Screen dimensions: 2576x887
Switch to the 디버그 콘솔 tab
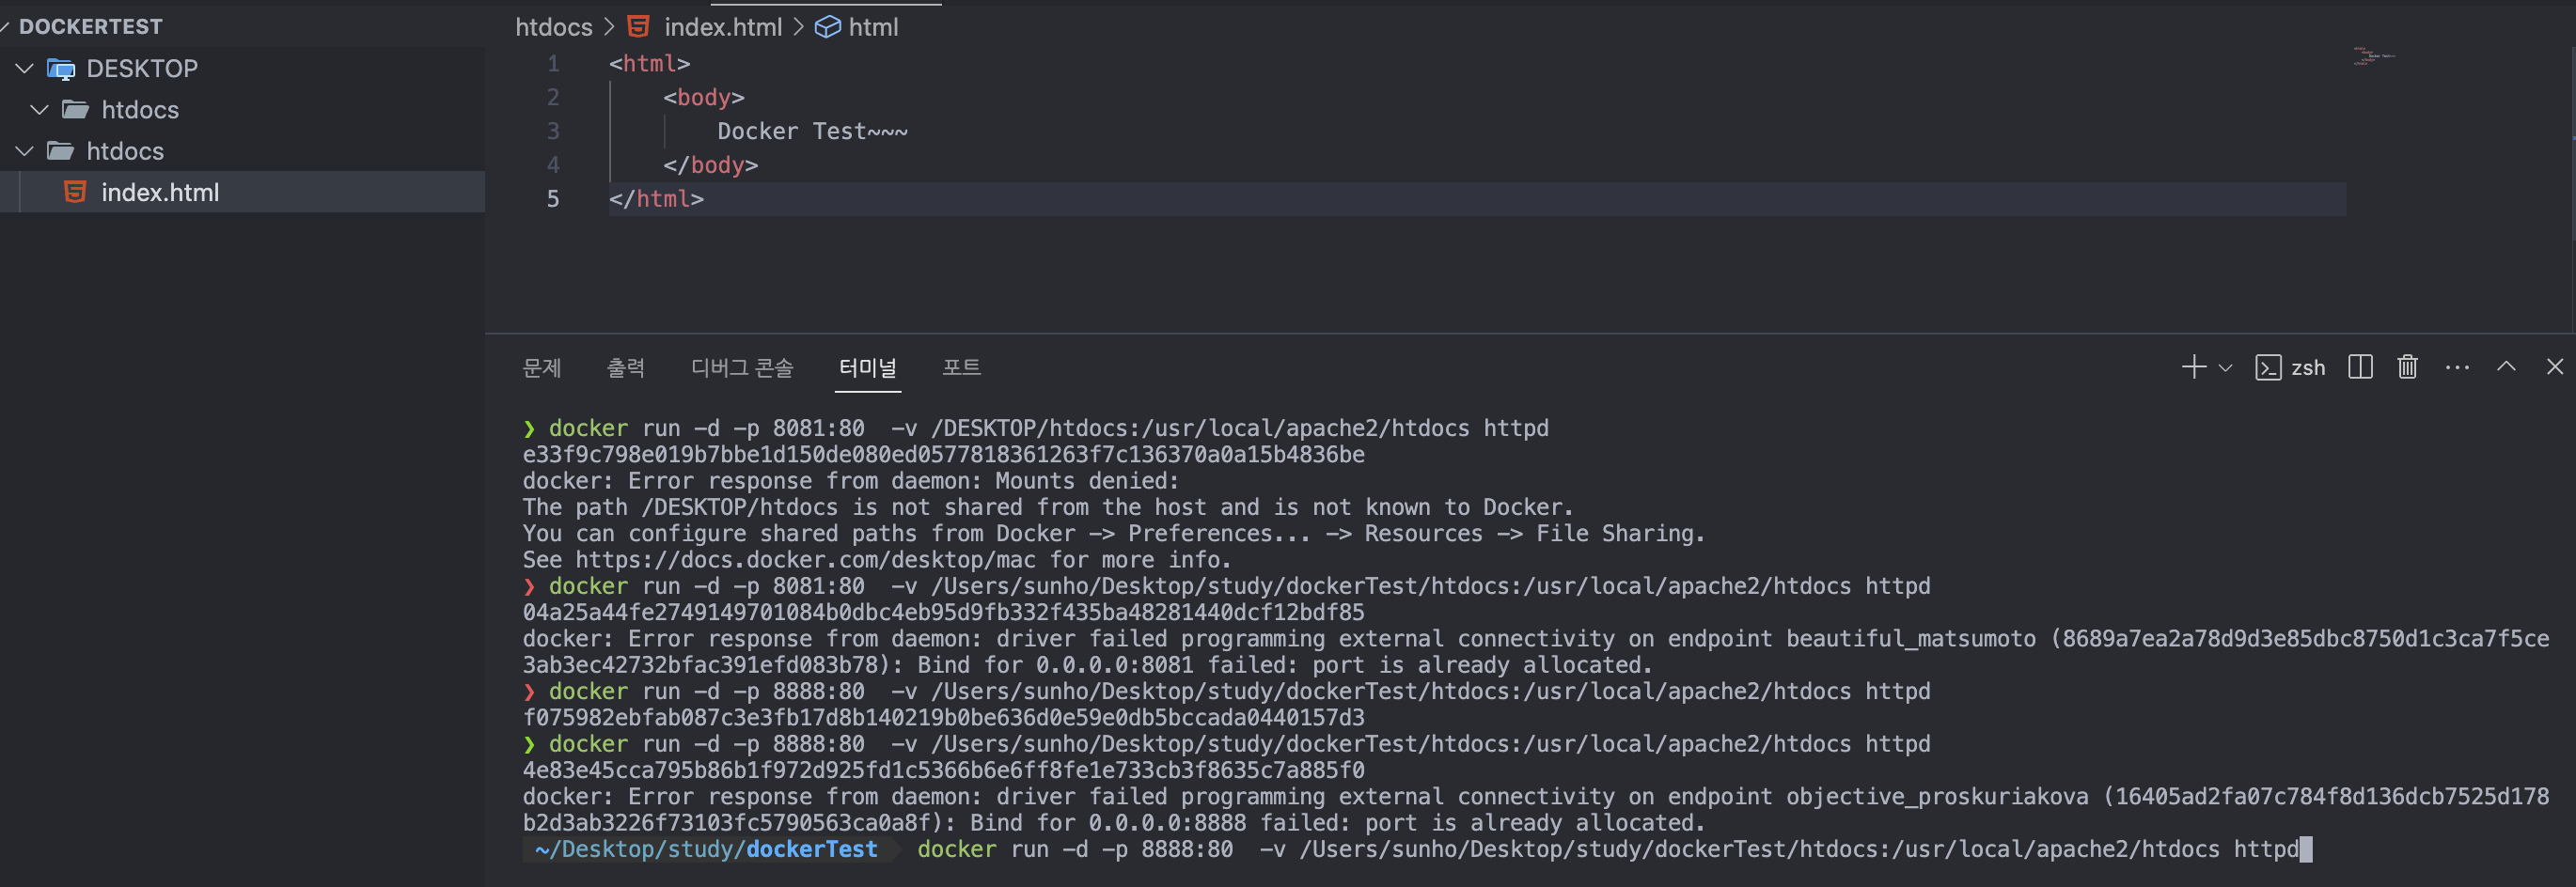point(742,368)
